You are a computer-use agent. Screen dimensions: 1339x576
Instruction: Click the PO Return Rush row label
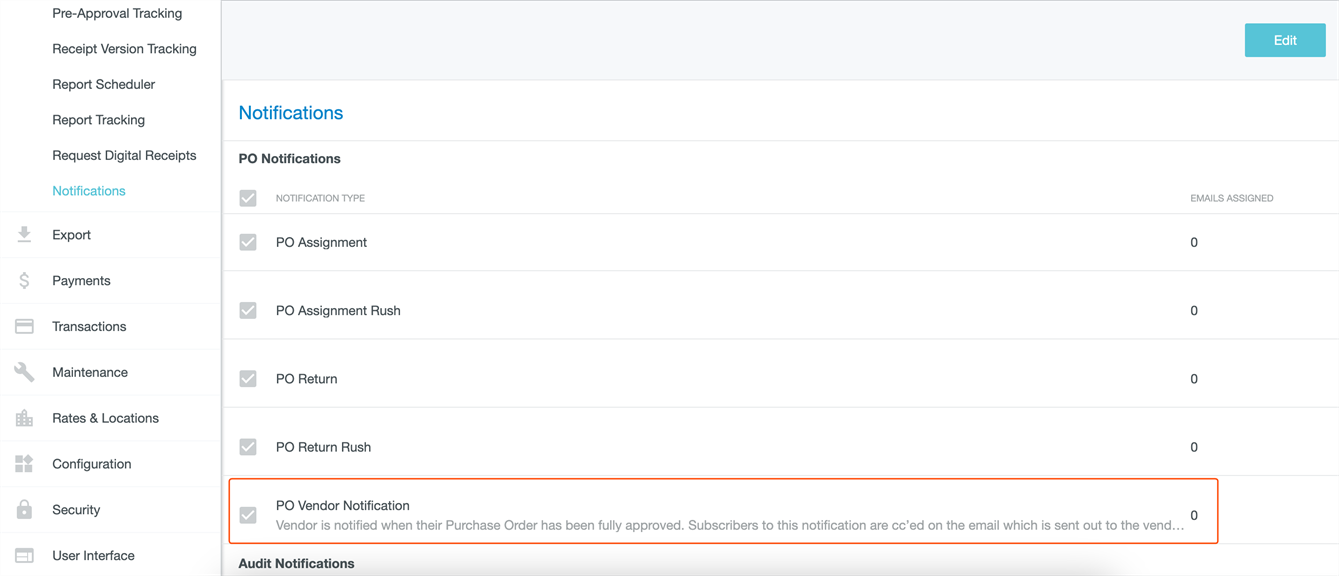coord(323,447)
